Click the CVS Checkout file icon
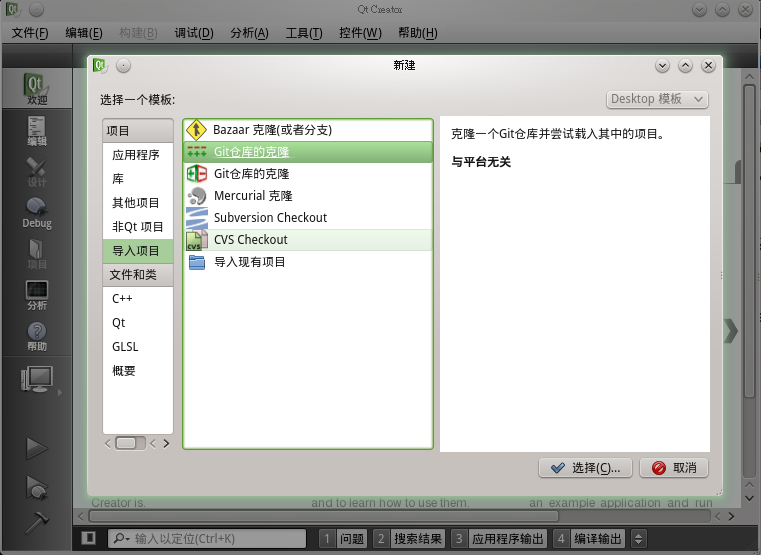The image size is (761, 555). pyautogui.click(x=197, y=240)
